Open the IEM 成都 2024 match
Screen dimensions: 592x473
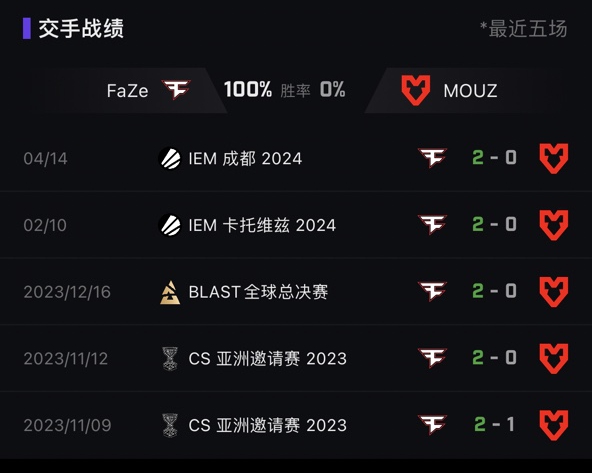[296, 158]
